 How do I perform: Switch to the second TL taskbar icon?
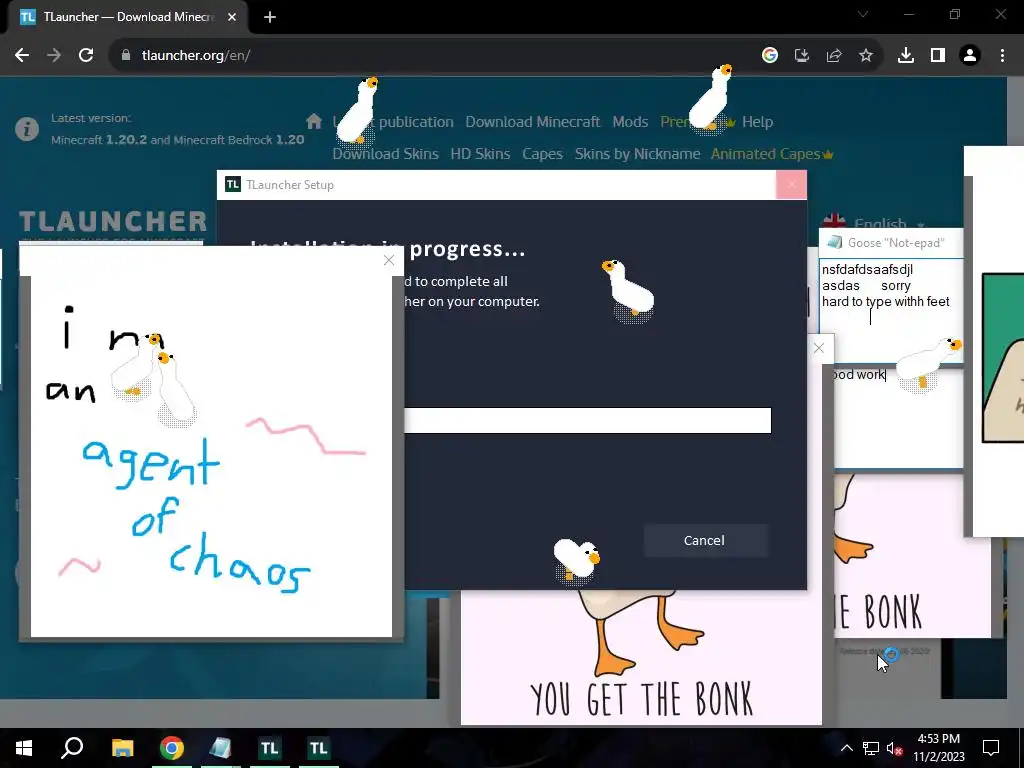pos(319,748)
